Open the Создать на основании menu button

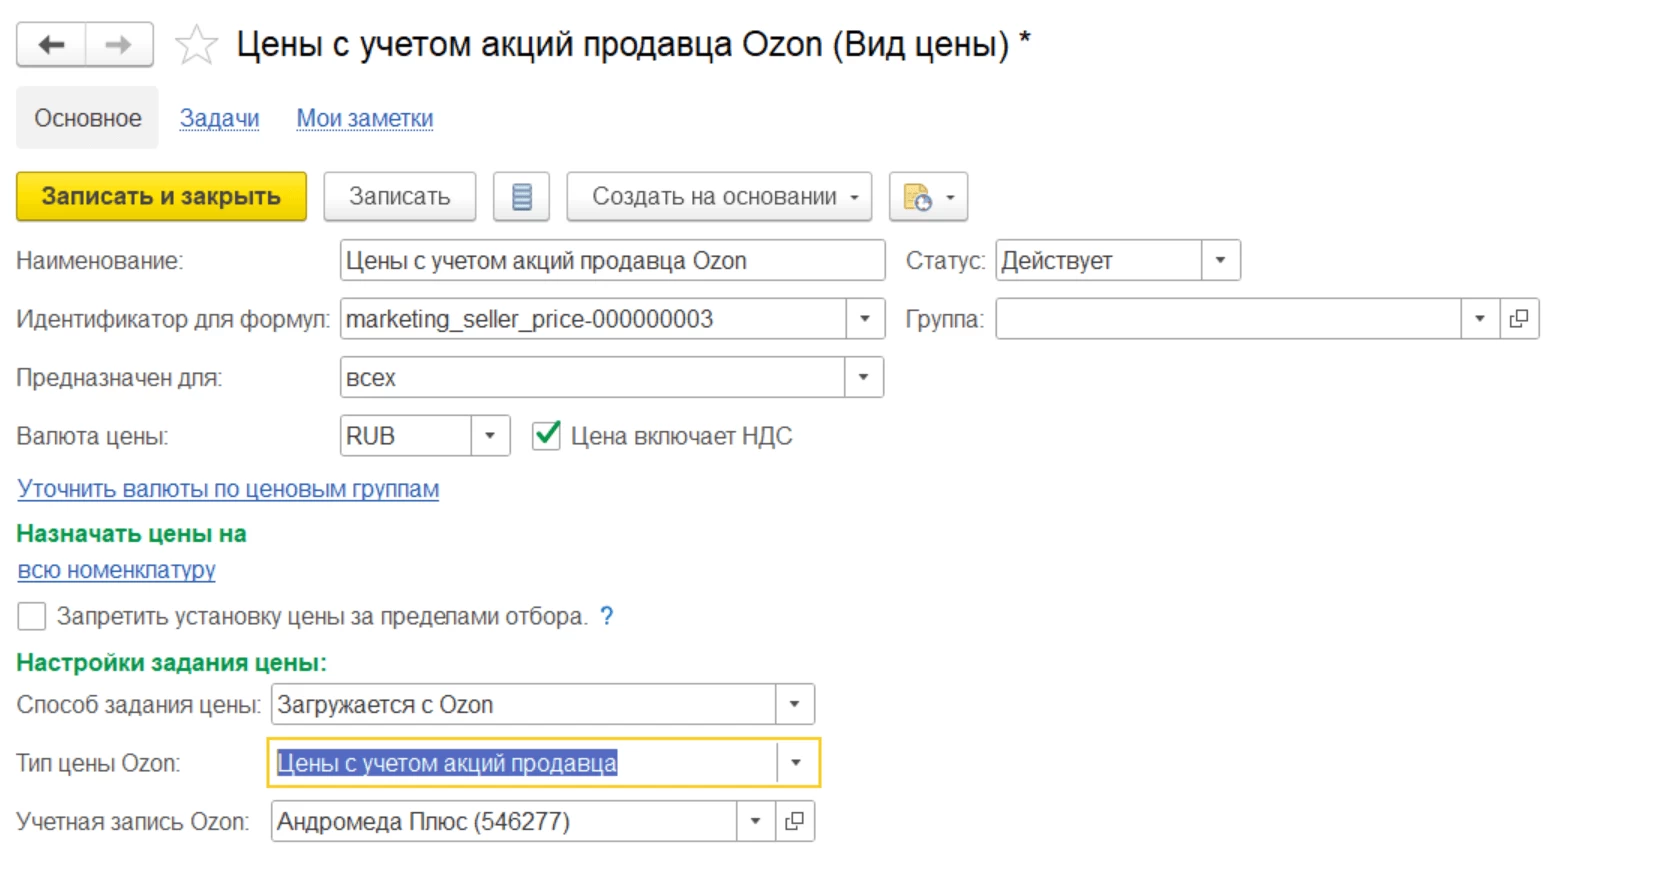click(x=719, y=197)
